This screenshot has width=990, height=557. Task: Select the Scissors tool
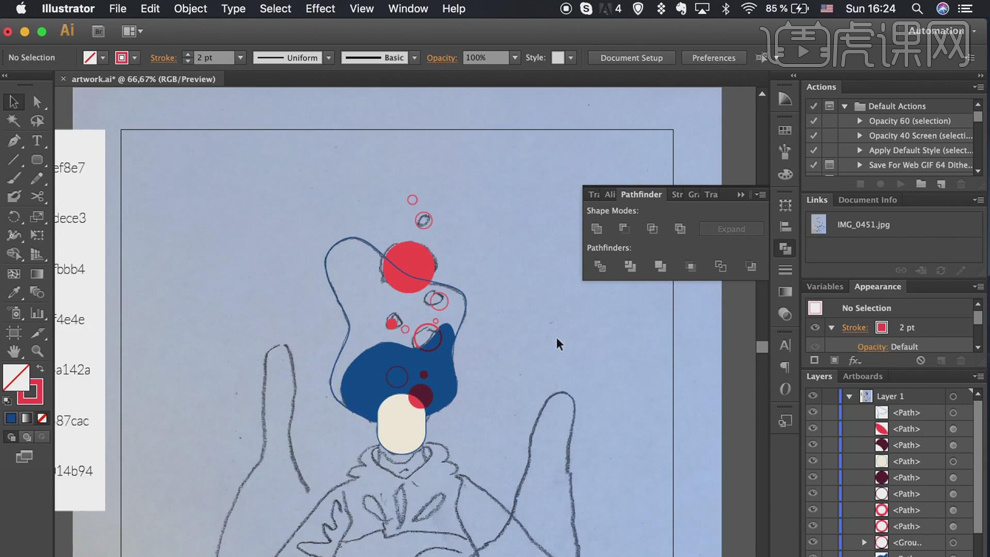tap(37, 197)
